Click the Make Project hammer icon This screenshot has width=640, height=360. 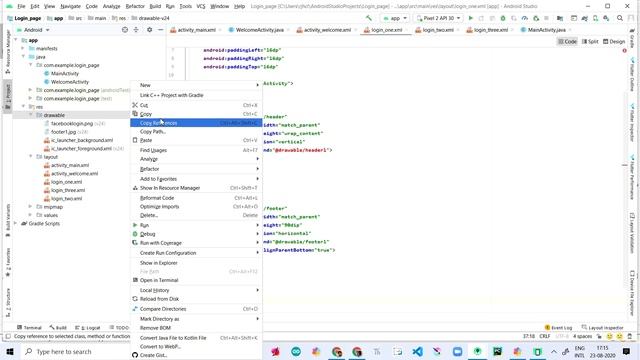point(369,18)
